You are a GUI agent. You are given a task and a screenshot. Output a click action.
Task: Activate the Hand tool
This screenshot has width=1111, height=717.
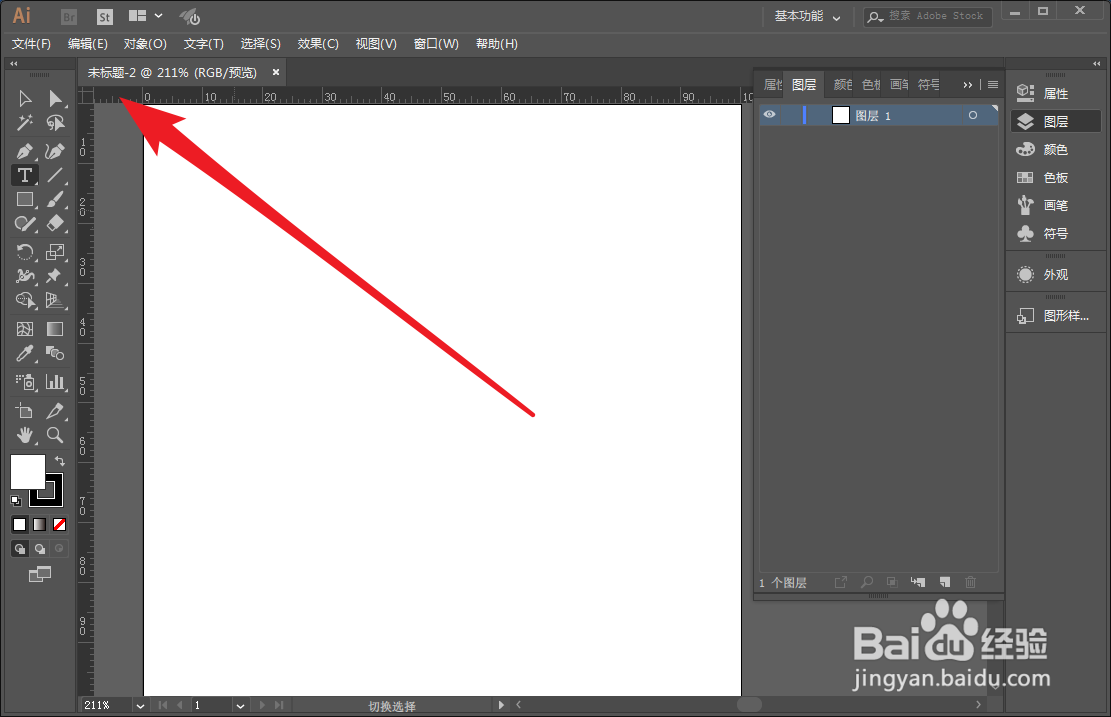(x=25, y=435)
